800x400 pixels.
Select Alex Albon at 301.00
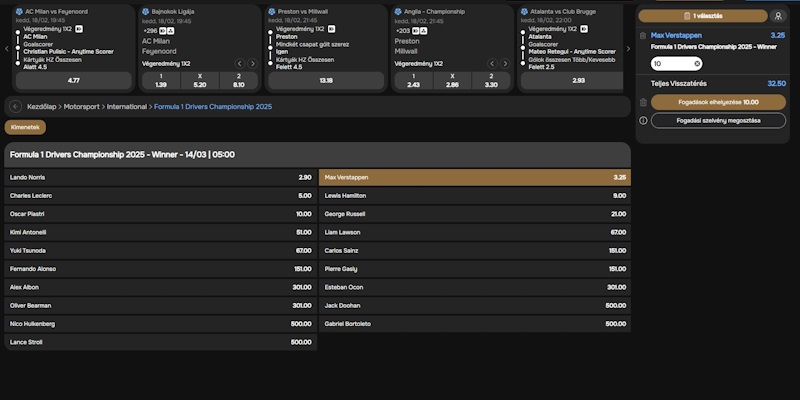click(x=161, y=287)
